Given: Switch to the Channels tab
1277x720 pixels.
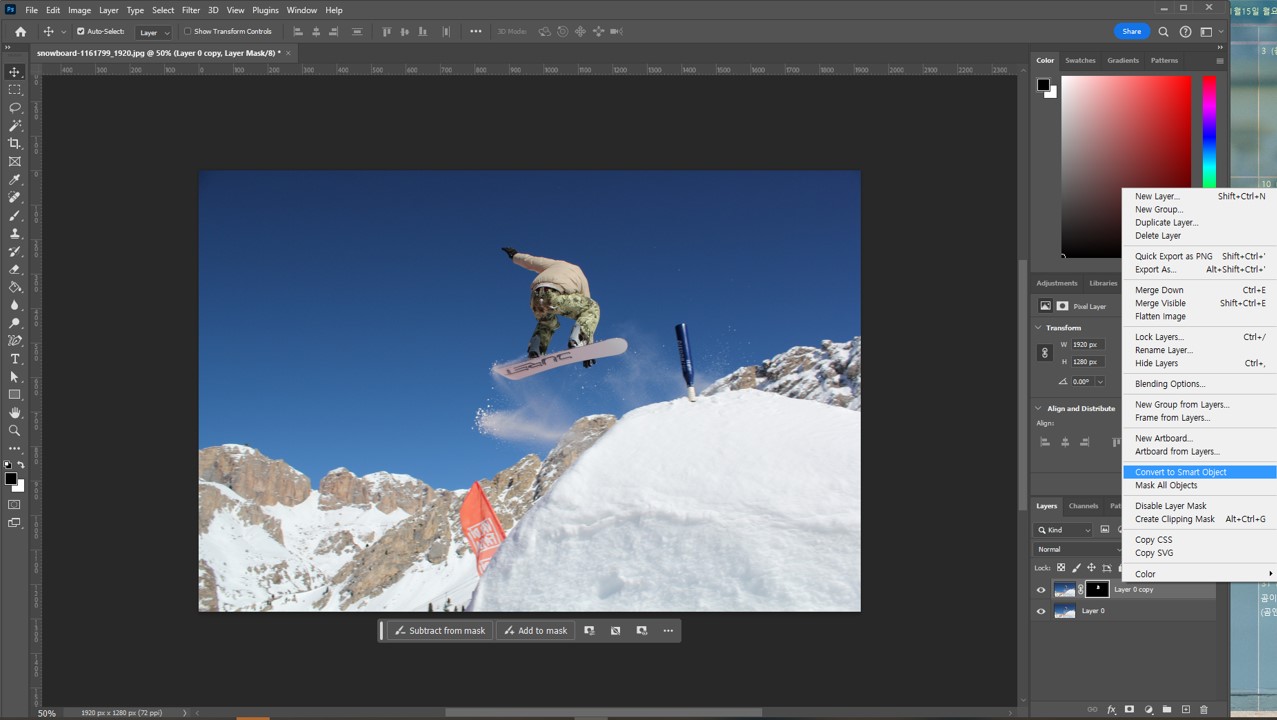Looking at the screenshot, I should 1083,506.
